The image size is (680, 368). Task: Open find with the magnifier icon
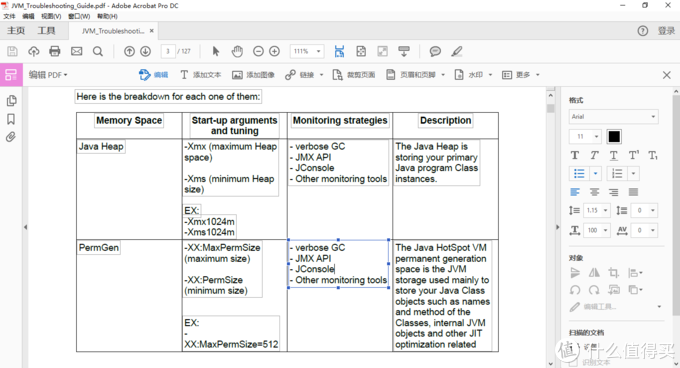pos(98,52)
